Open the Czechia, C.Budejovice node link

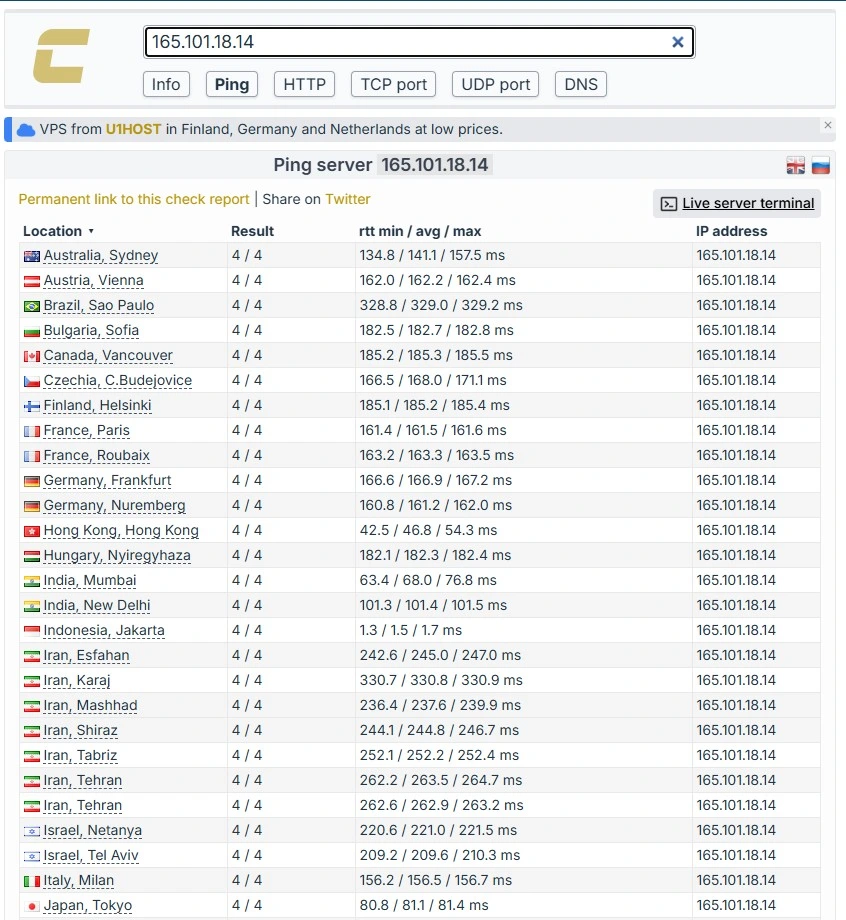[x=117, y=380]
